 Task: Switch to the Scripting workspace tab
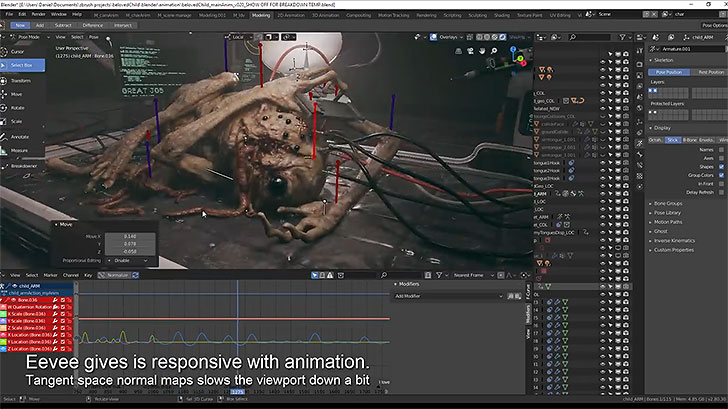[x=452, y=15]
